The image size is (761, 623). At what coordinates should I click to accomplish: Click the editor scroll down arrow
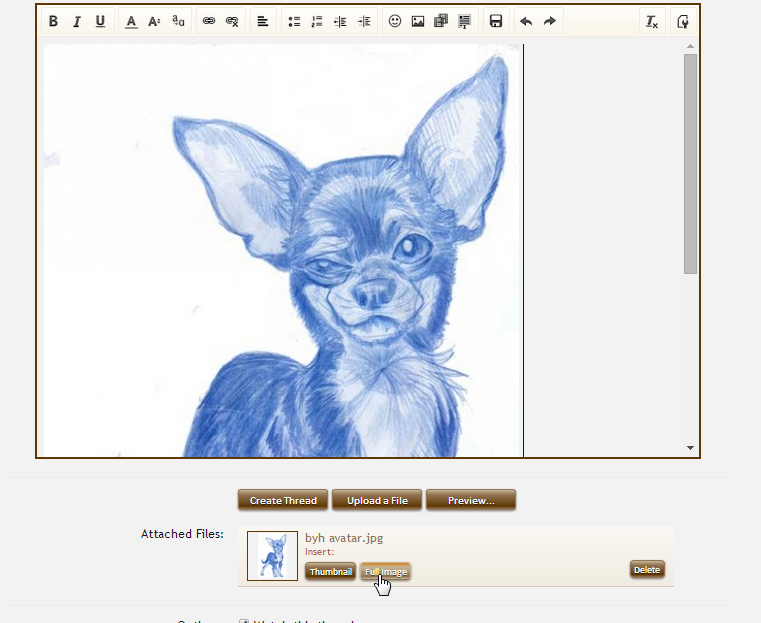tap(690, 448)
